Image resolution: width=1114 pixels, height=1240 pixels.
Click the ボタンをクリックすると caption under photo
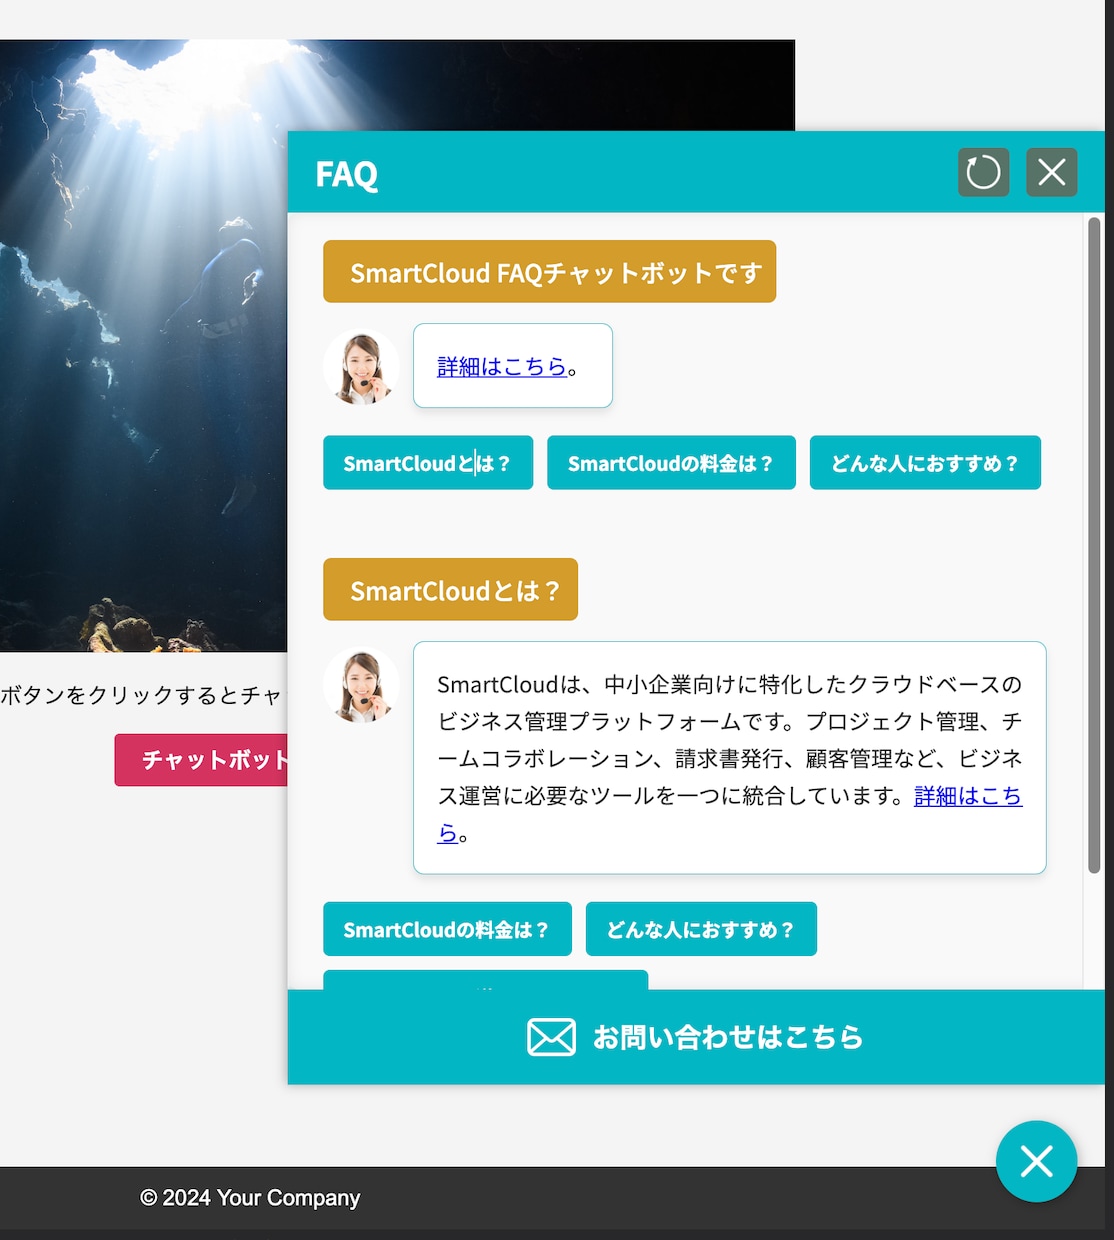pyautogui.click(x=141, y=695)
